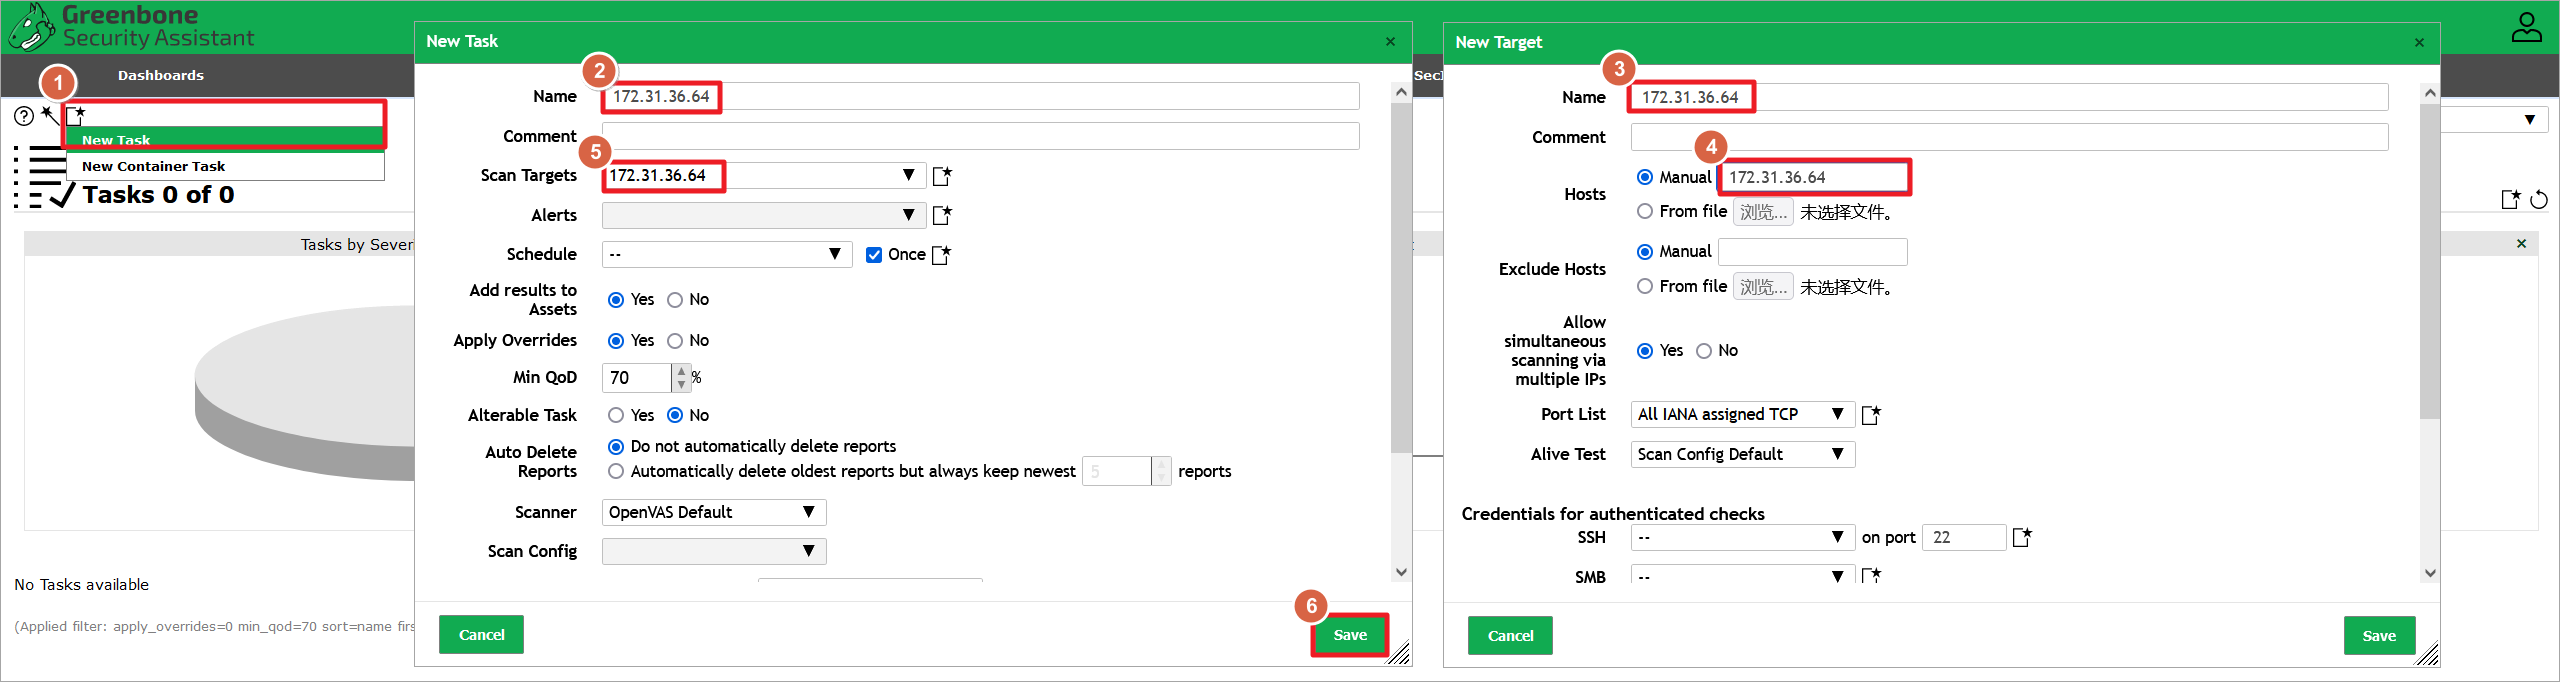Open the task wizard wand icon
This screenshot has height=682, width=2560.
pos(49,115)
